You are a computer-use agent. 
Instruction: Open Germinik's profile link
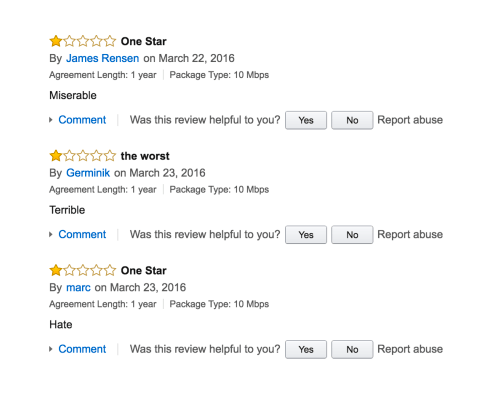click(x=88, y=173)
